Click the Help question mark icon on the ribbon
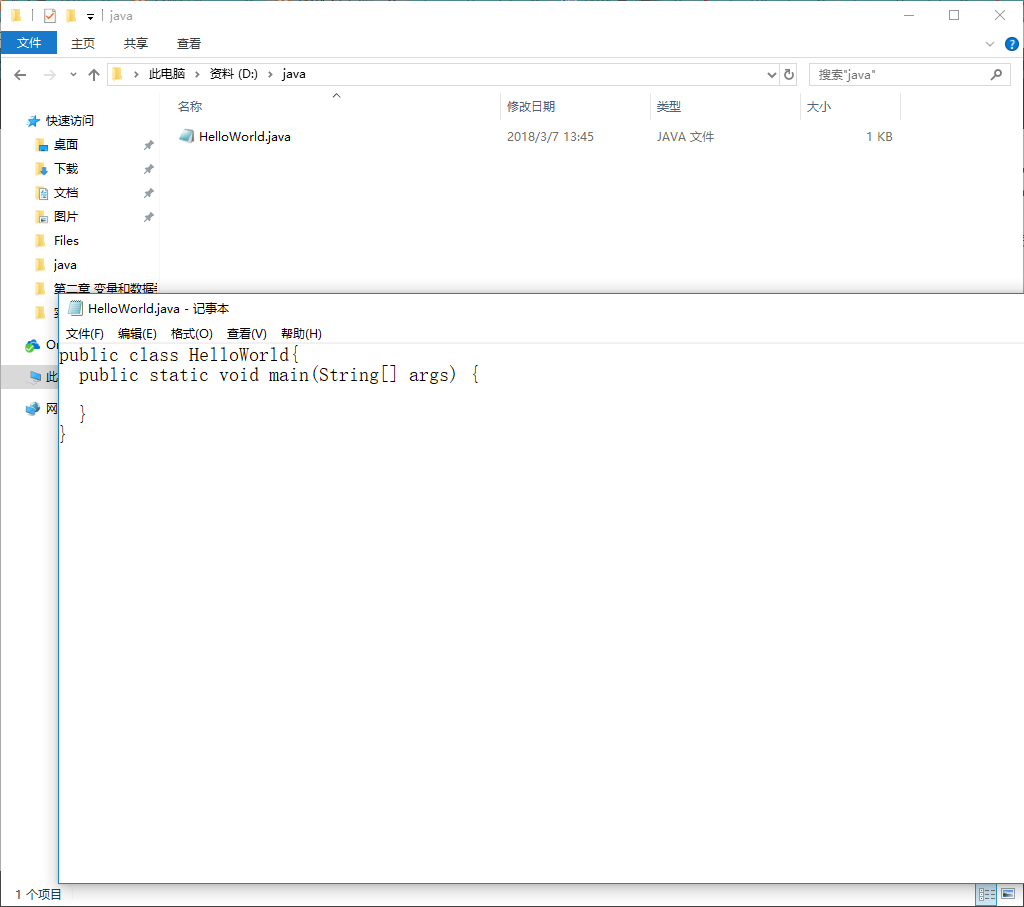Screen dimensions: 1024x907 1011,43
